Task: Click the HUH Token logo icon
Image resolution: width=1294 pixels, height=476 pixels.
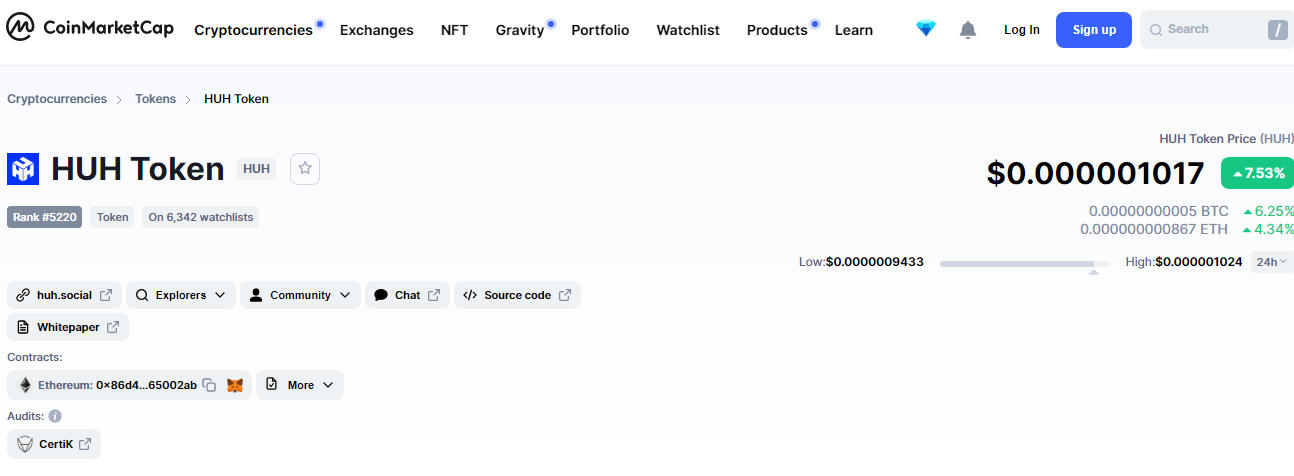Action: 23,169
